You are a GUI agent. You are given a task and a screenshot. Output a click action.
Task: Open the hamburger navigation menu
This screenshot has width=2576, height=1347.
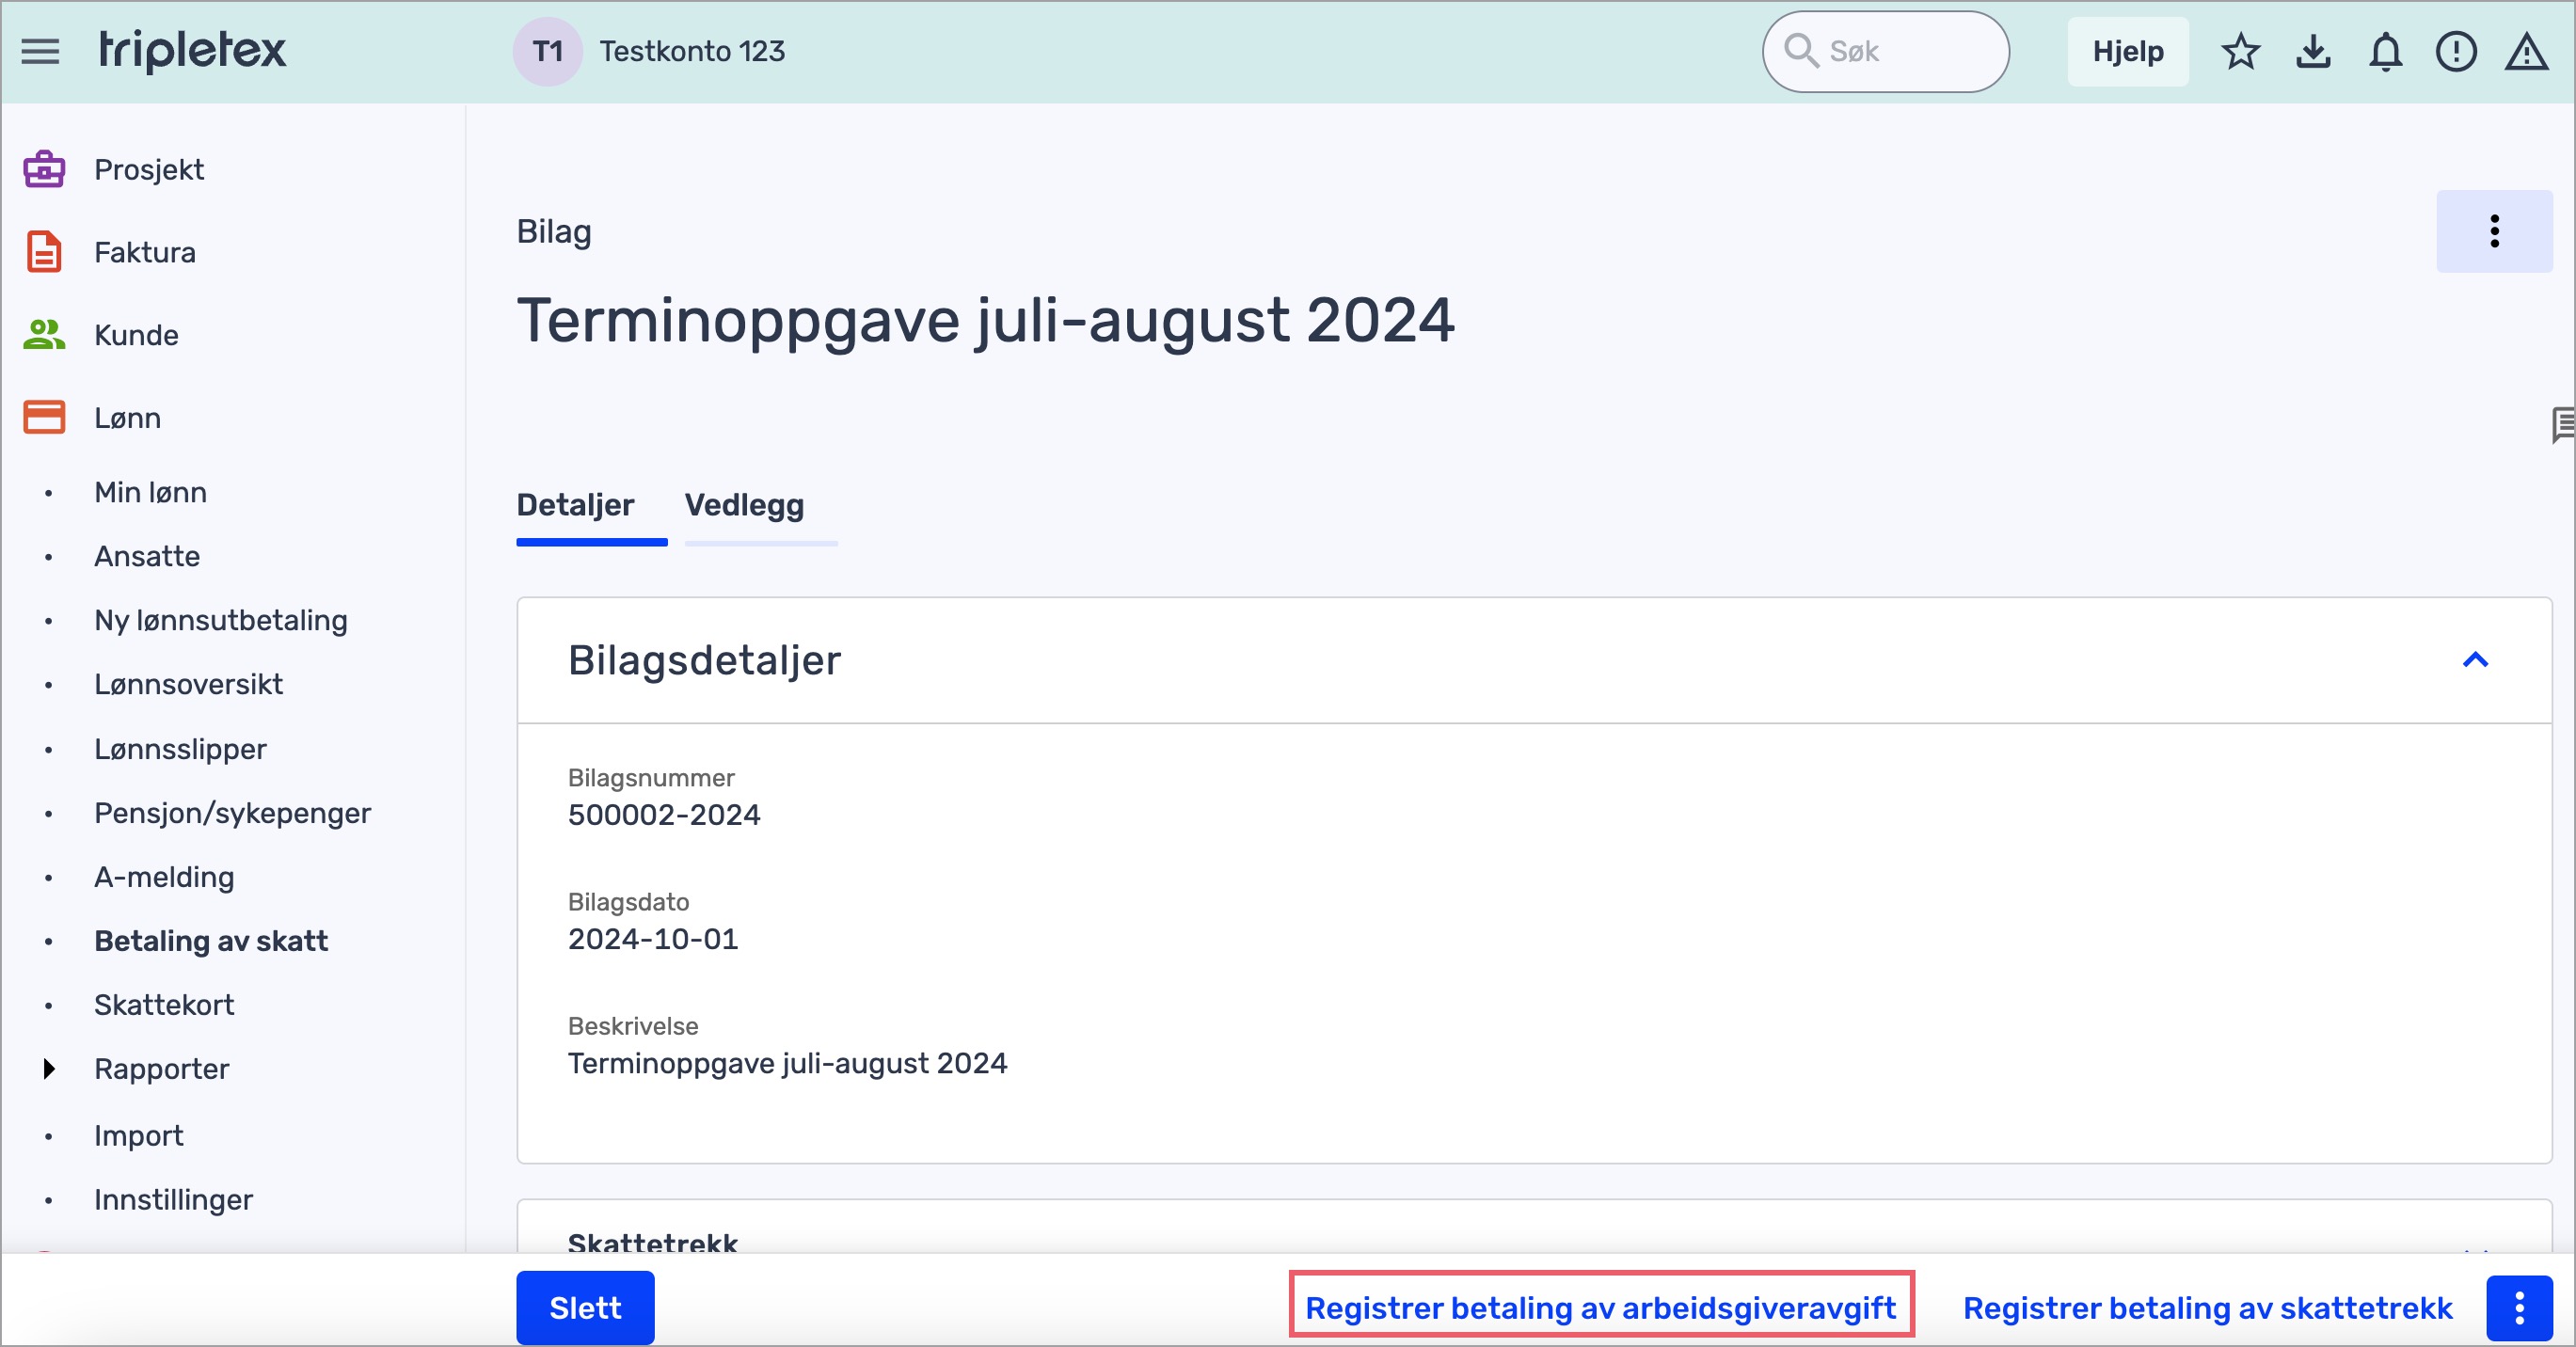pos(41,51)
